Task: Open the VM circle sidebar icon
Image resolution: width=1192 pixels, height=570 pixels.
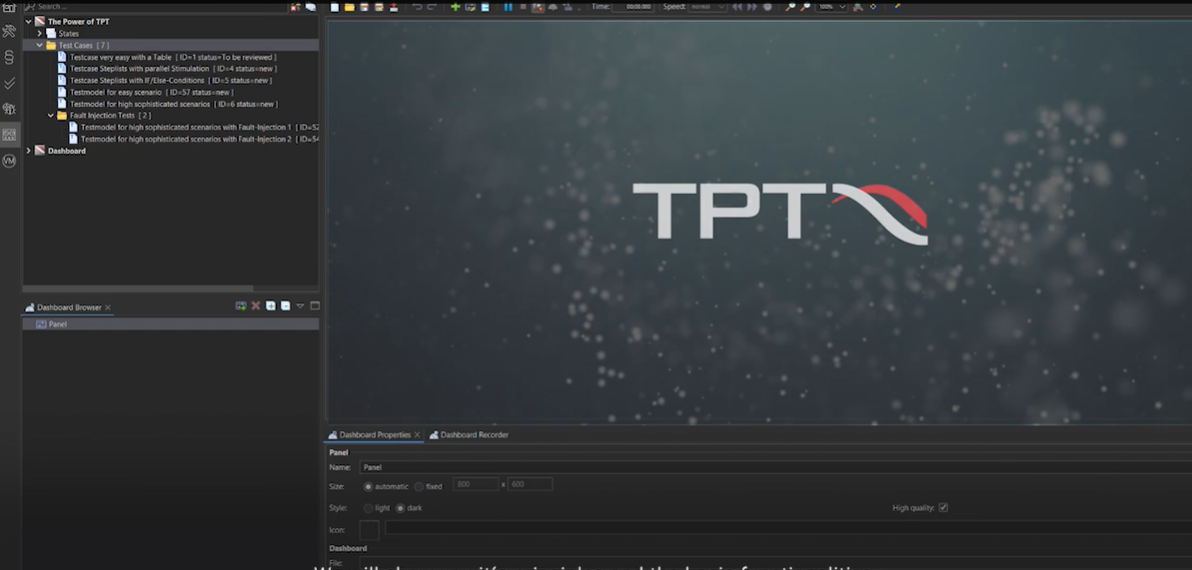Action: (x=9, y=160)
